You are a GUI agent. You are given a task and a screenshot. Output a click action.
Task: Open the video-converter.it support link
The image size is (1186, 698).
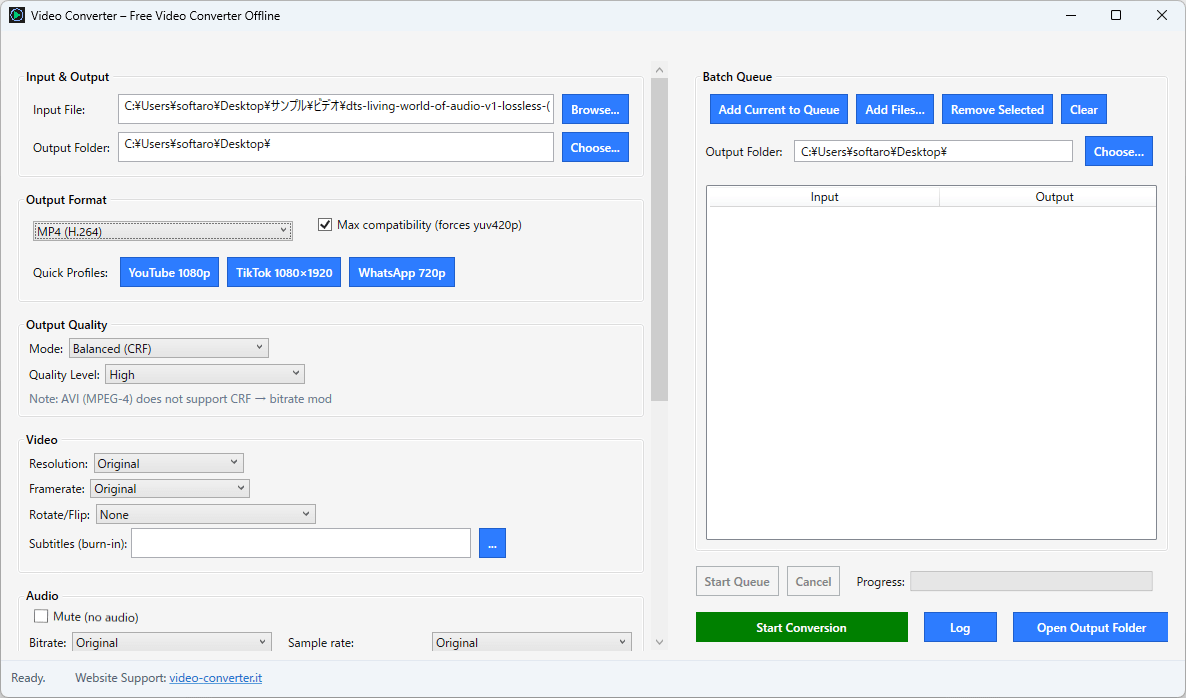coord(215,678)
